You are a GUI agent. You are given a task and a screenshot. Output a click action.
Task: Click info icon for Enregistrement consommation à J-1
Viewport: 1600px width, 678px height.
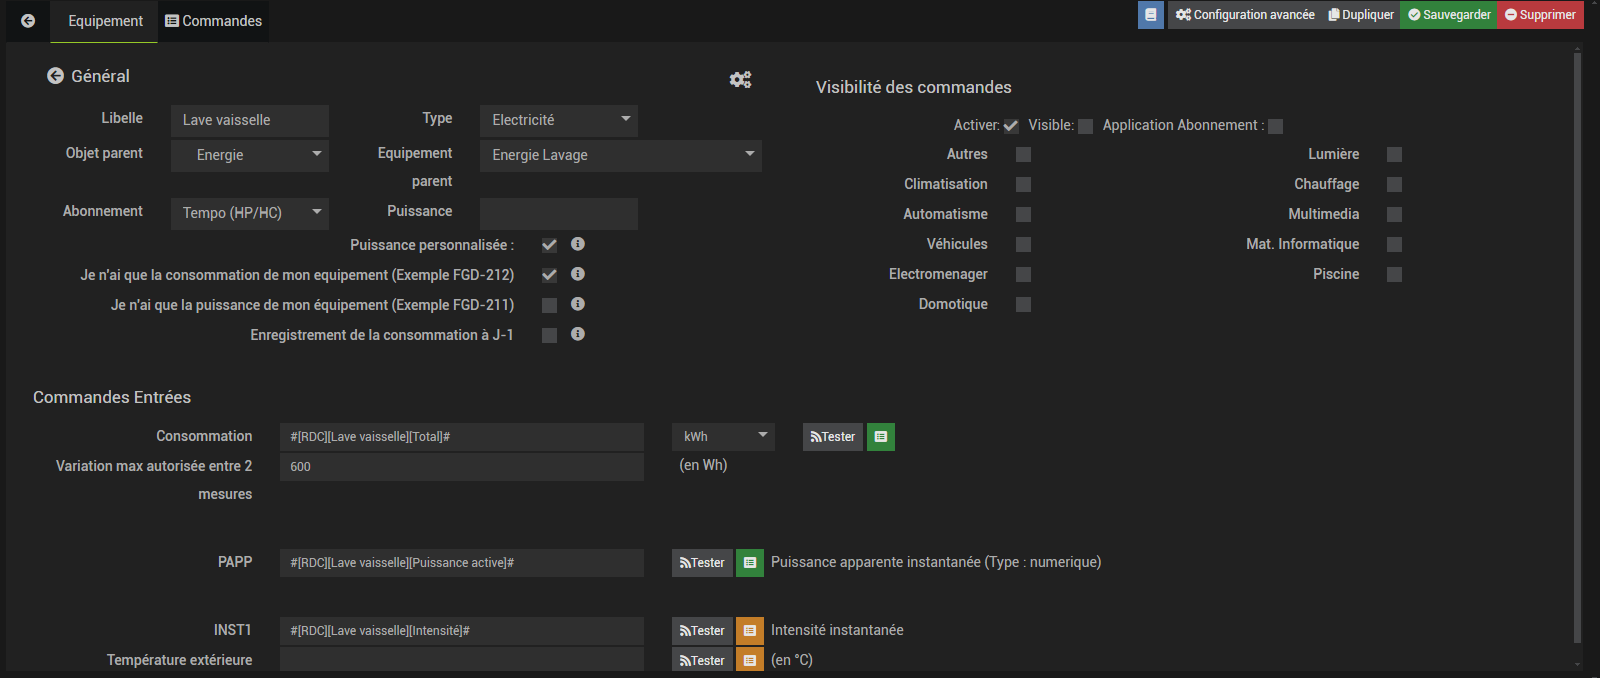[578, 334]
